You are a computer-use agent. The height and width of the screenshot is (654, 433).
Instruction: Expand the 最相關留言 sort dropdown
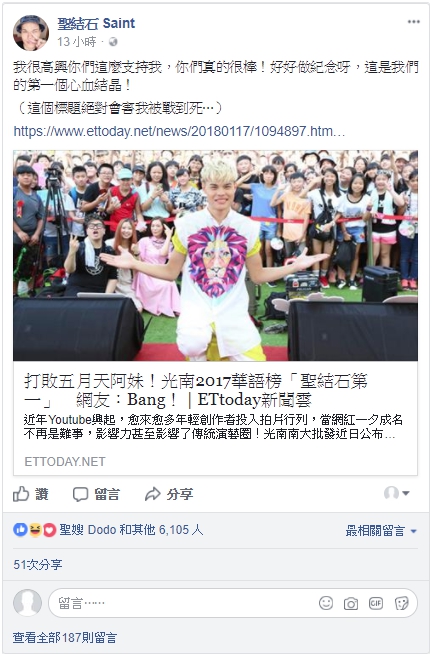(381, 531)
